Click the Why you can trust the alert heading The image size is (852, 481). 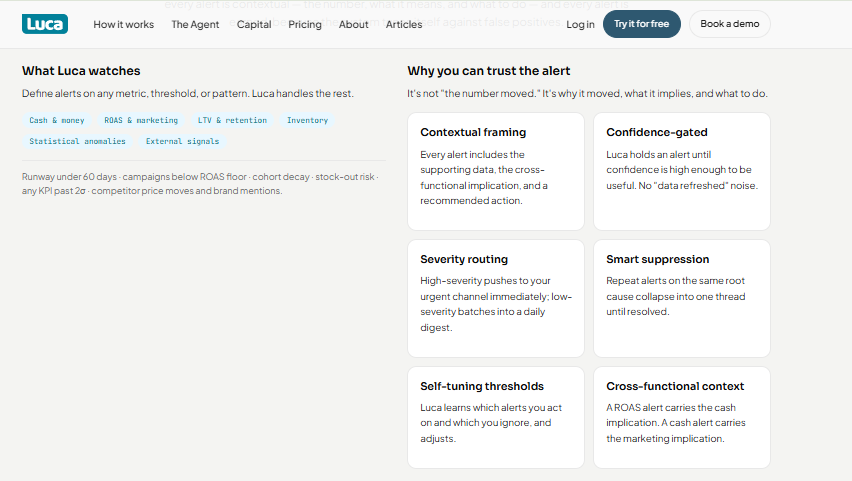[x=488, y=71]
